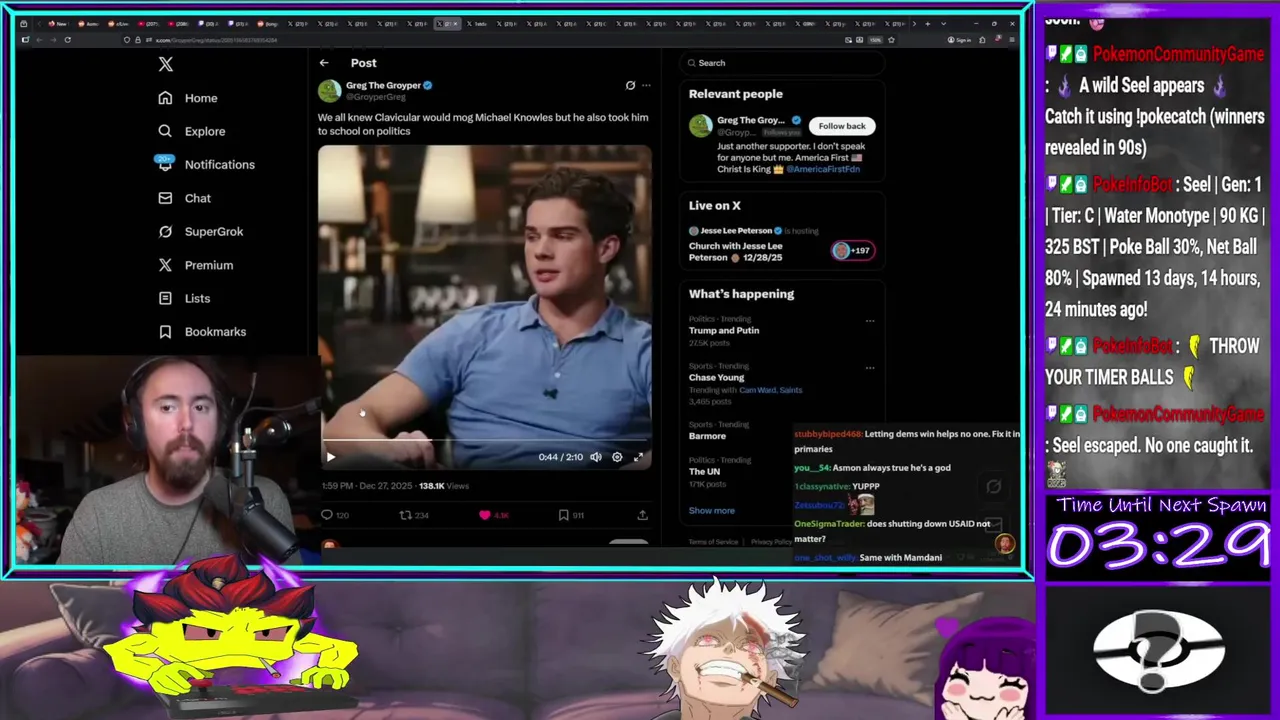This screenshot has height=720, width=1280.
Task: Click the +197 listeners badge
Action: coord(853,250)
